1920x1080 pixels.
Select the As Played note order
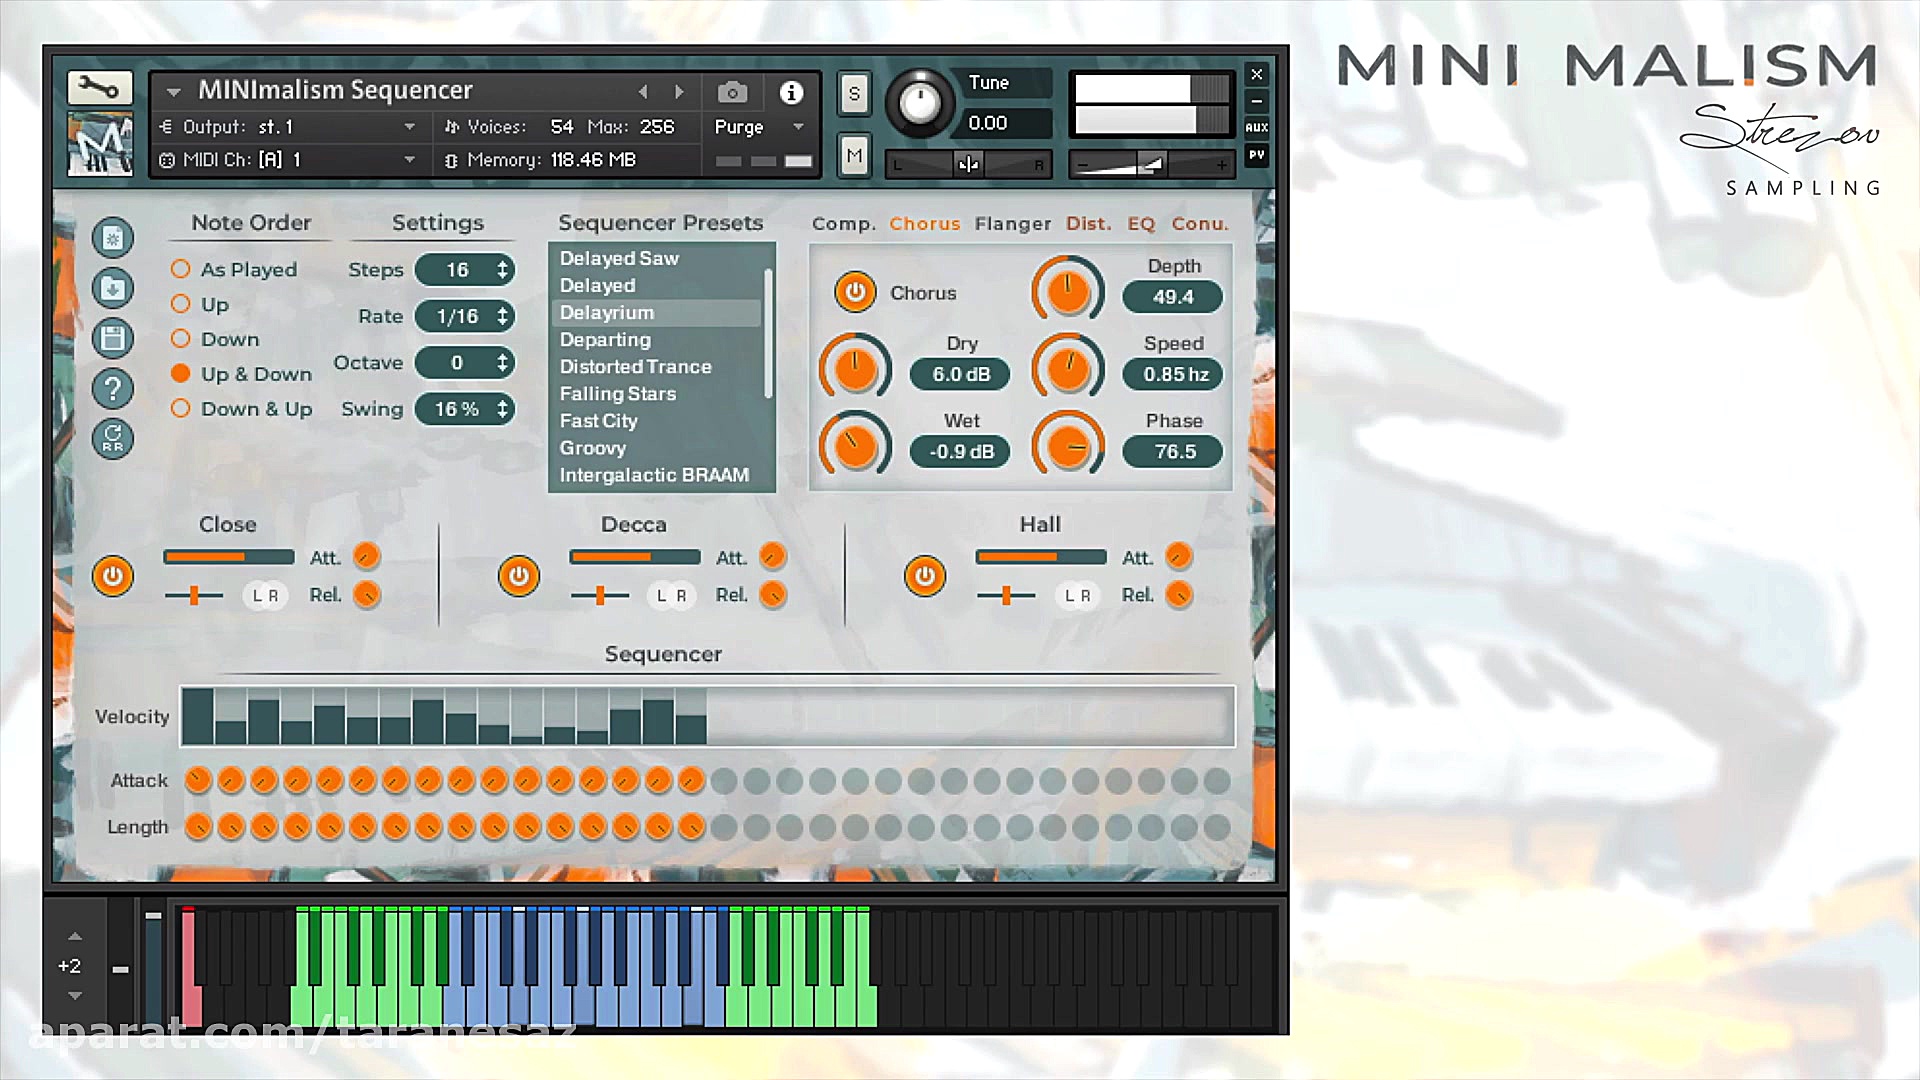click(181, 269)
